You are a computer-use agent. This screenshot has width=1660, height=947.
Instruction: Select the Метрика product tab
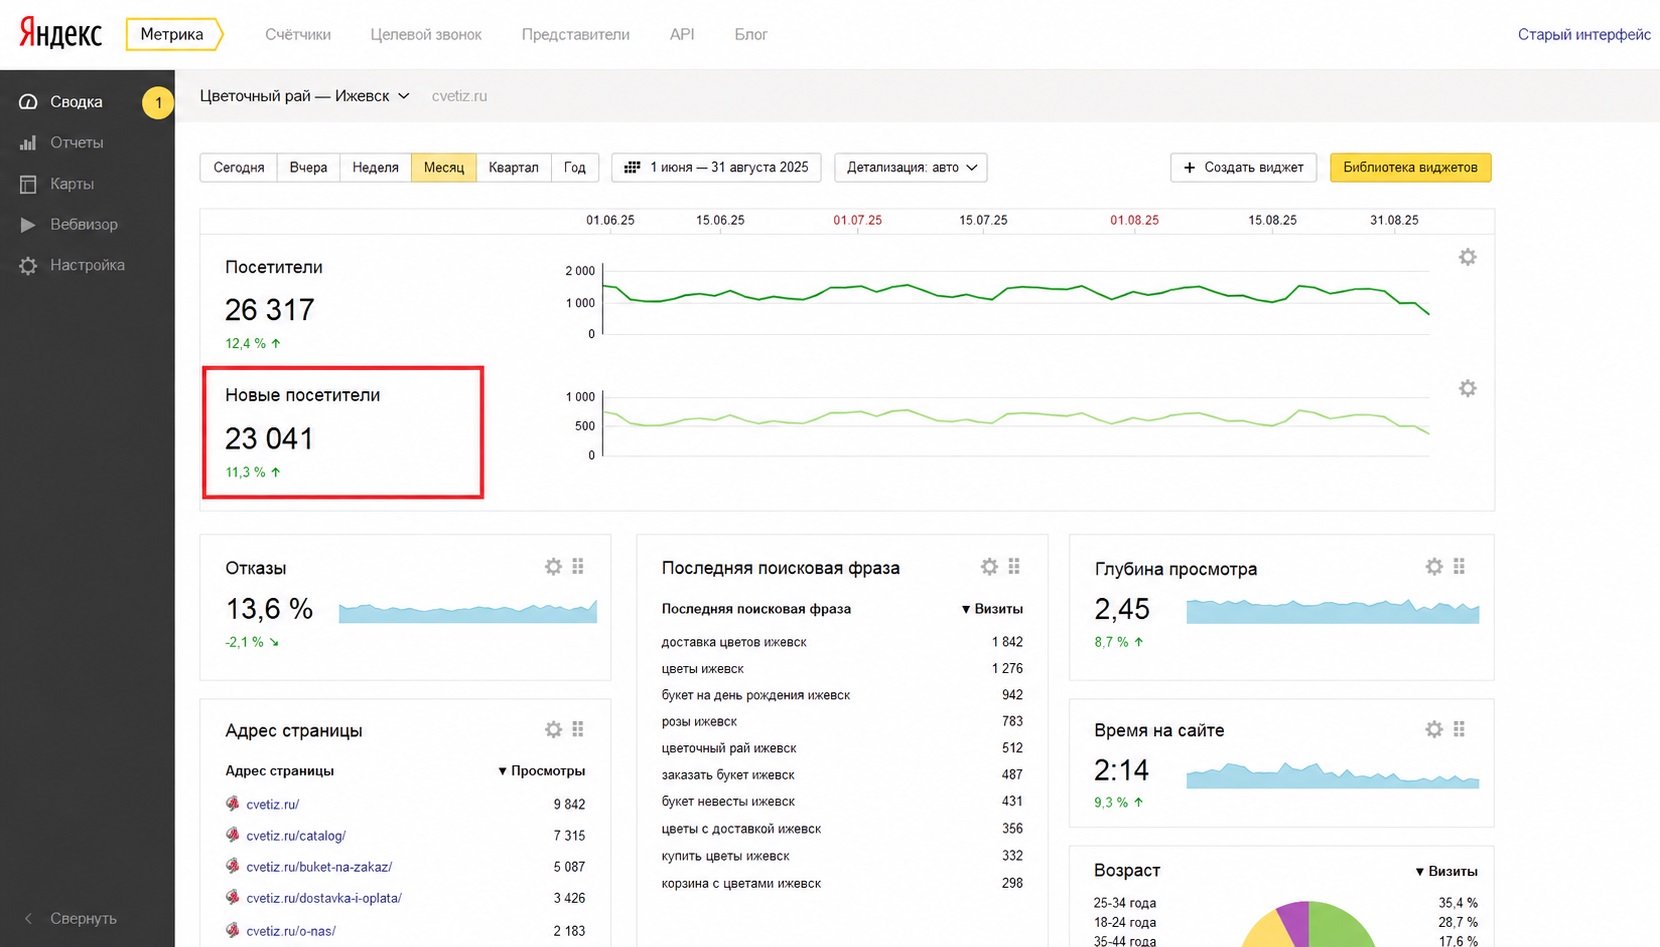tap(172, 34)
